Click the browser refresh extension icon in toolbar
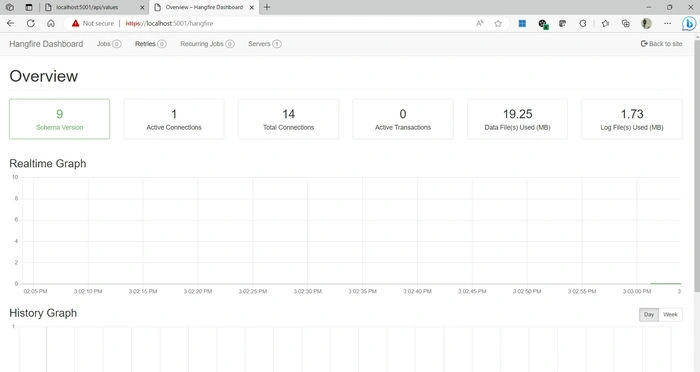 pos(583,23)
